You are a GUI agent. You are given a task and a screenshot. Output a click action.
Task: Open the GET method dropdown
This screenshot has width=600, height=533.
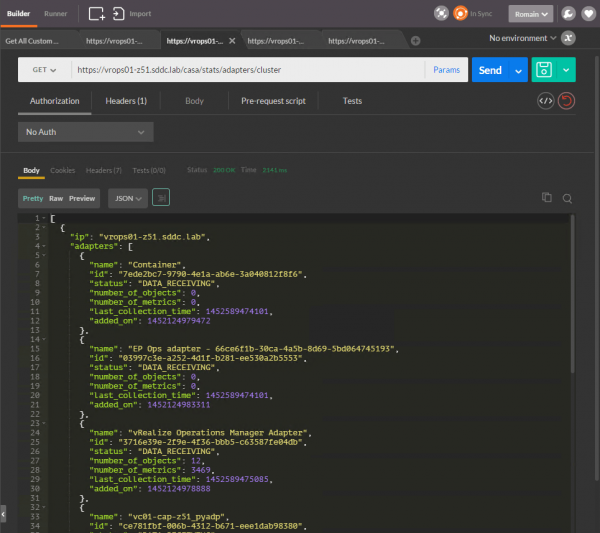tap(44, 70)
